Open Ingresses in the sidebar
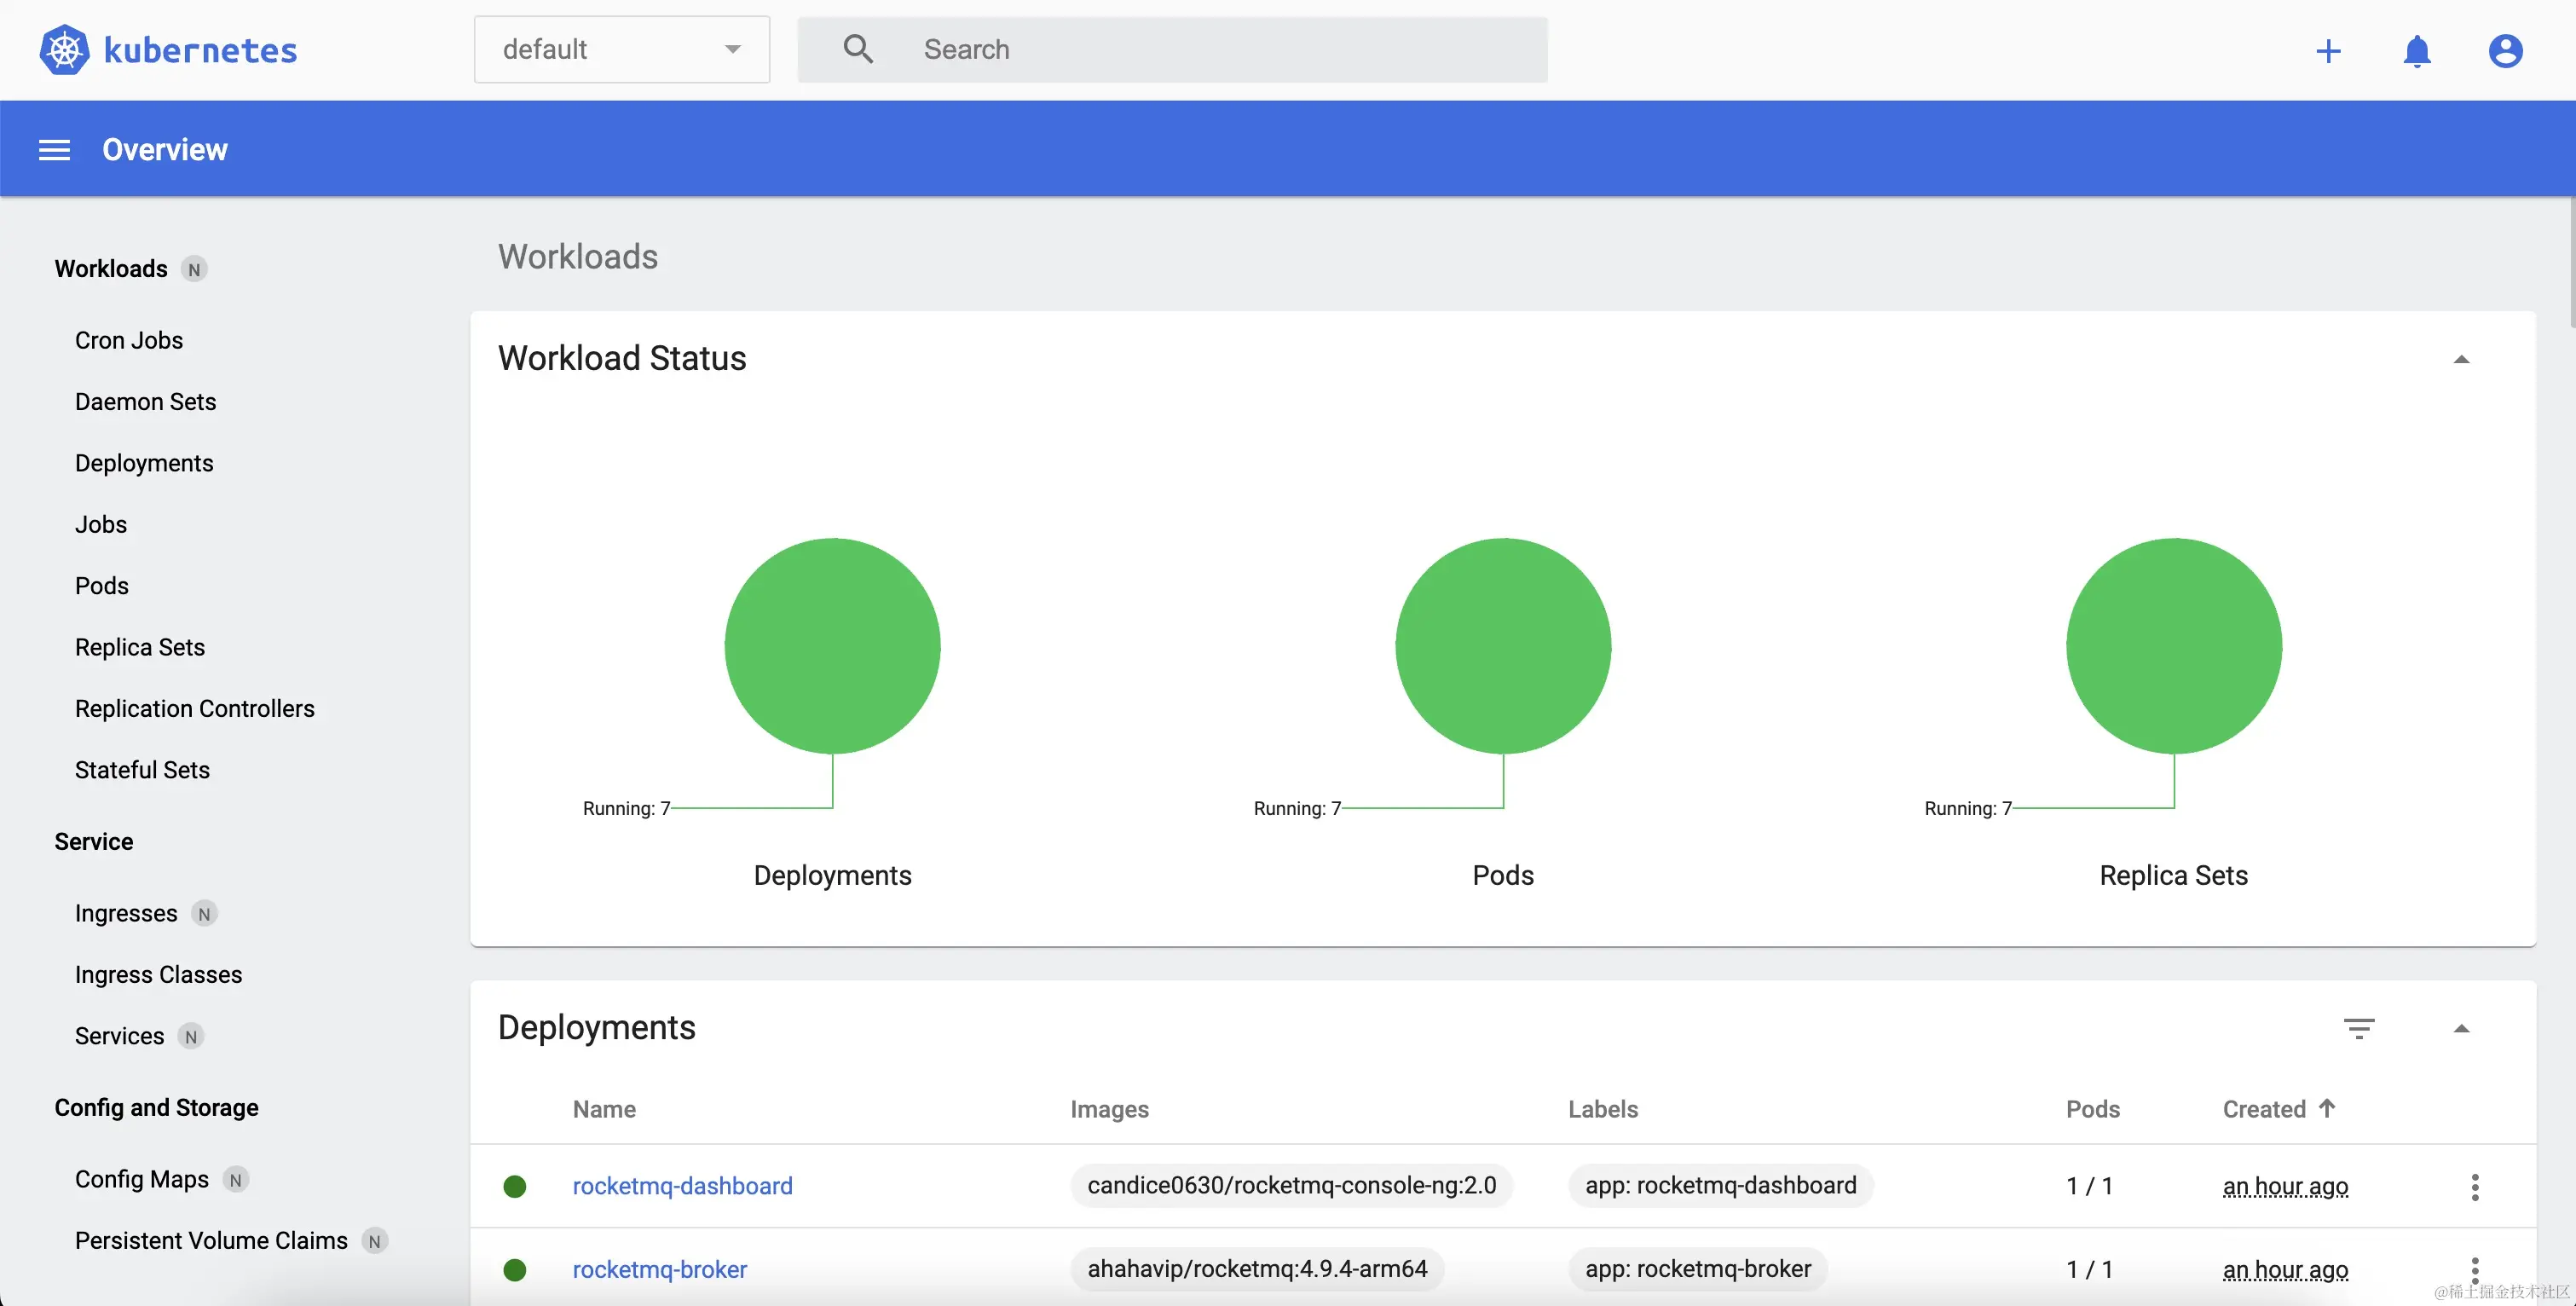The width and height of the screenshot is (2576, 1306). tap(126, 913)
